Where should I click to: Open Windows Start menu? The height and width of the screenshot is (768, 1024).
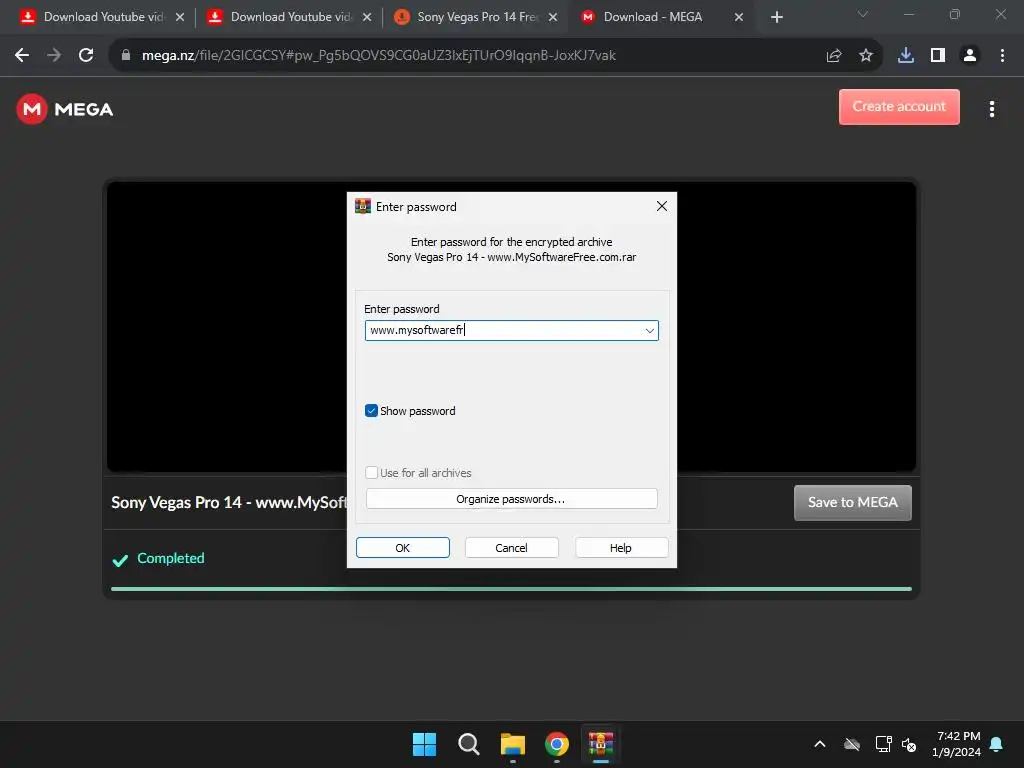pos(424,744)
